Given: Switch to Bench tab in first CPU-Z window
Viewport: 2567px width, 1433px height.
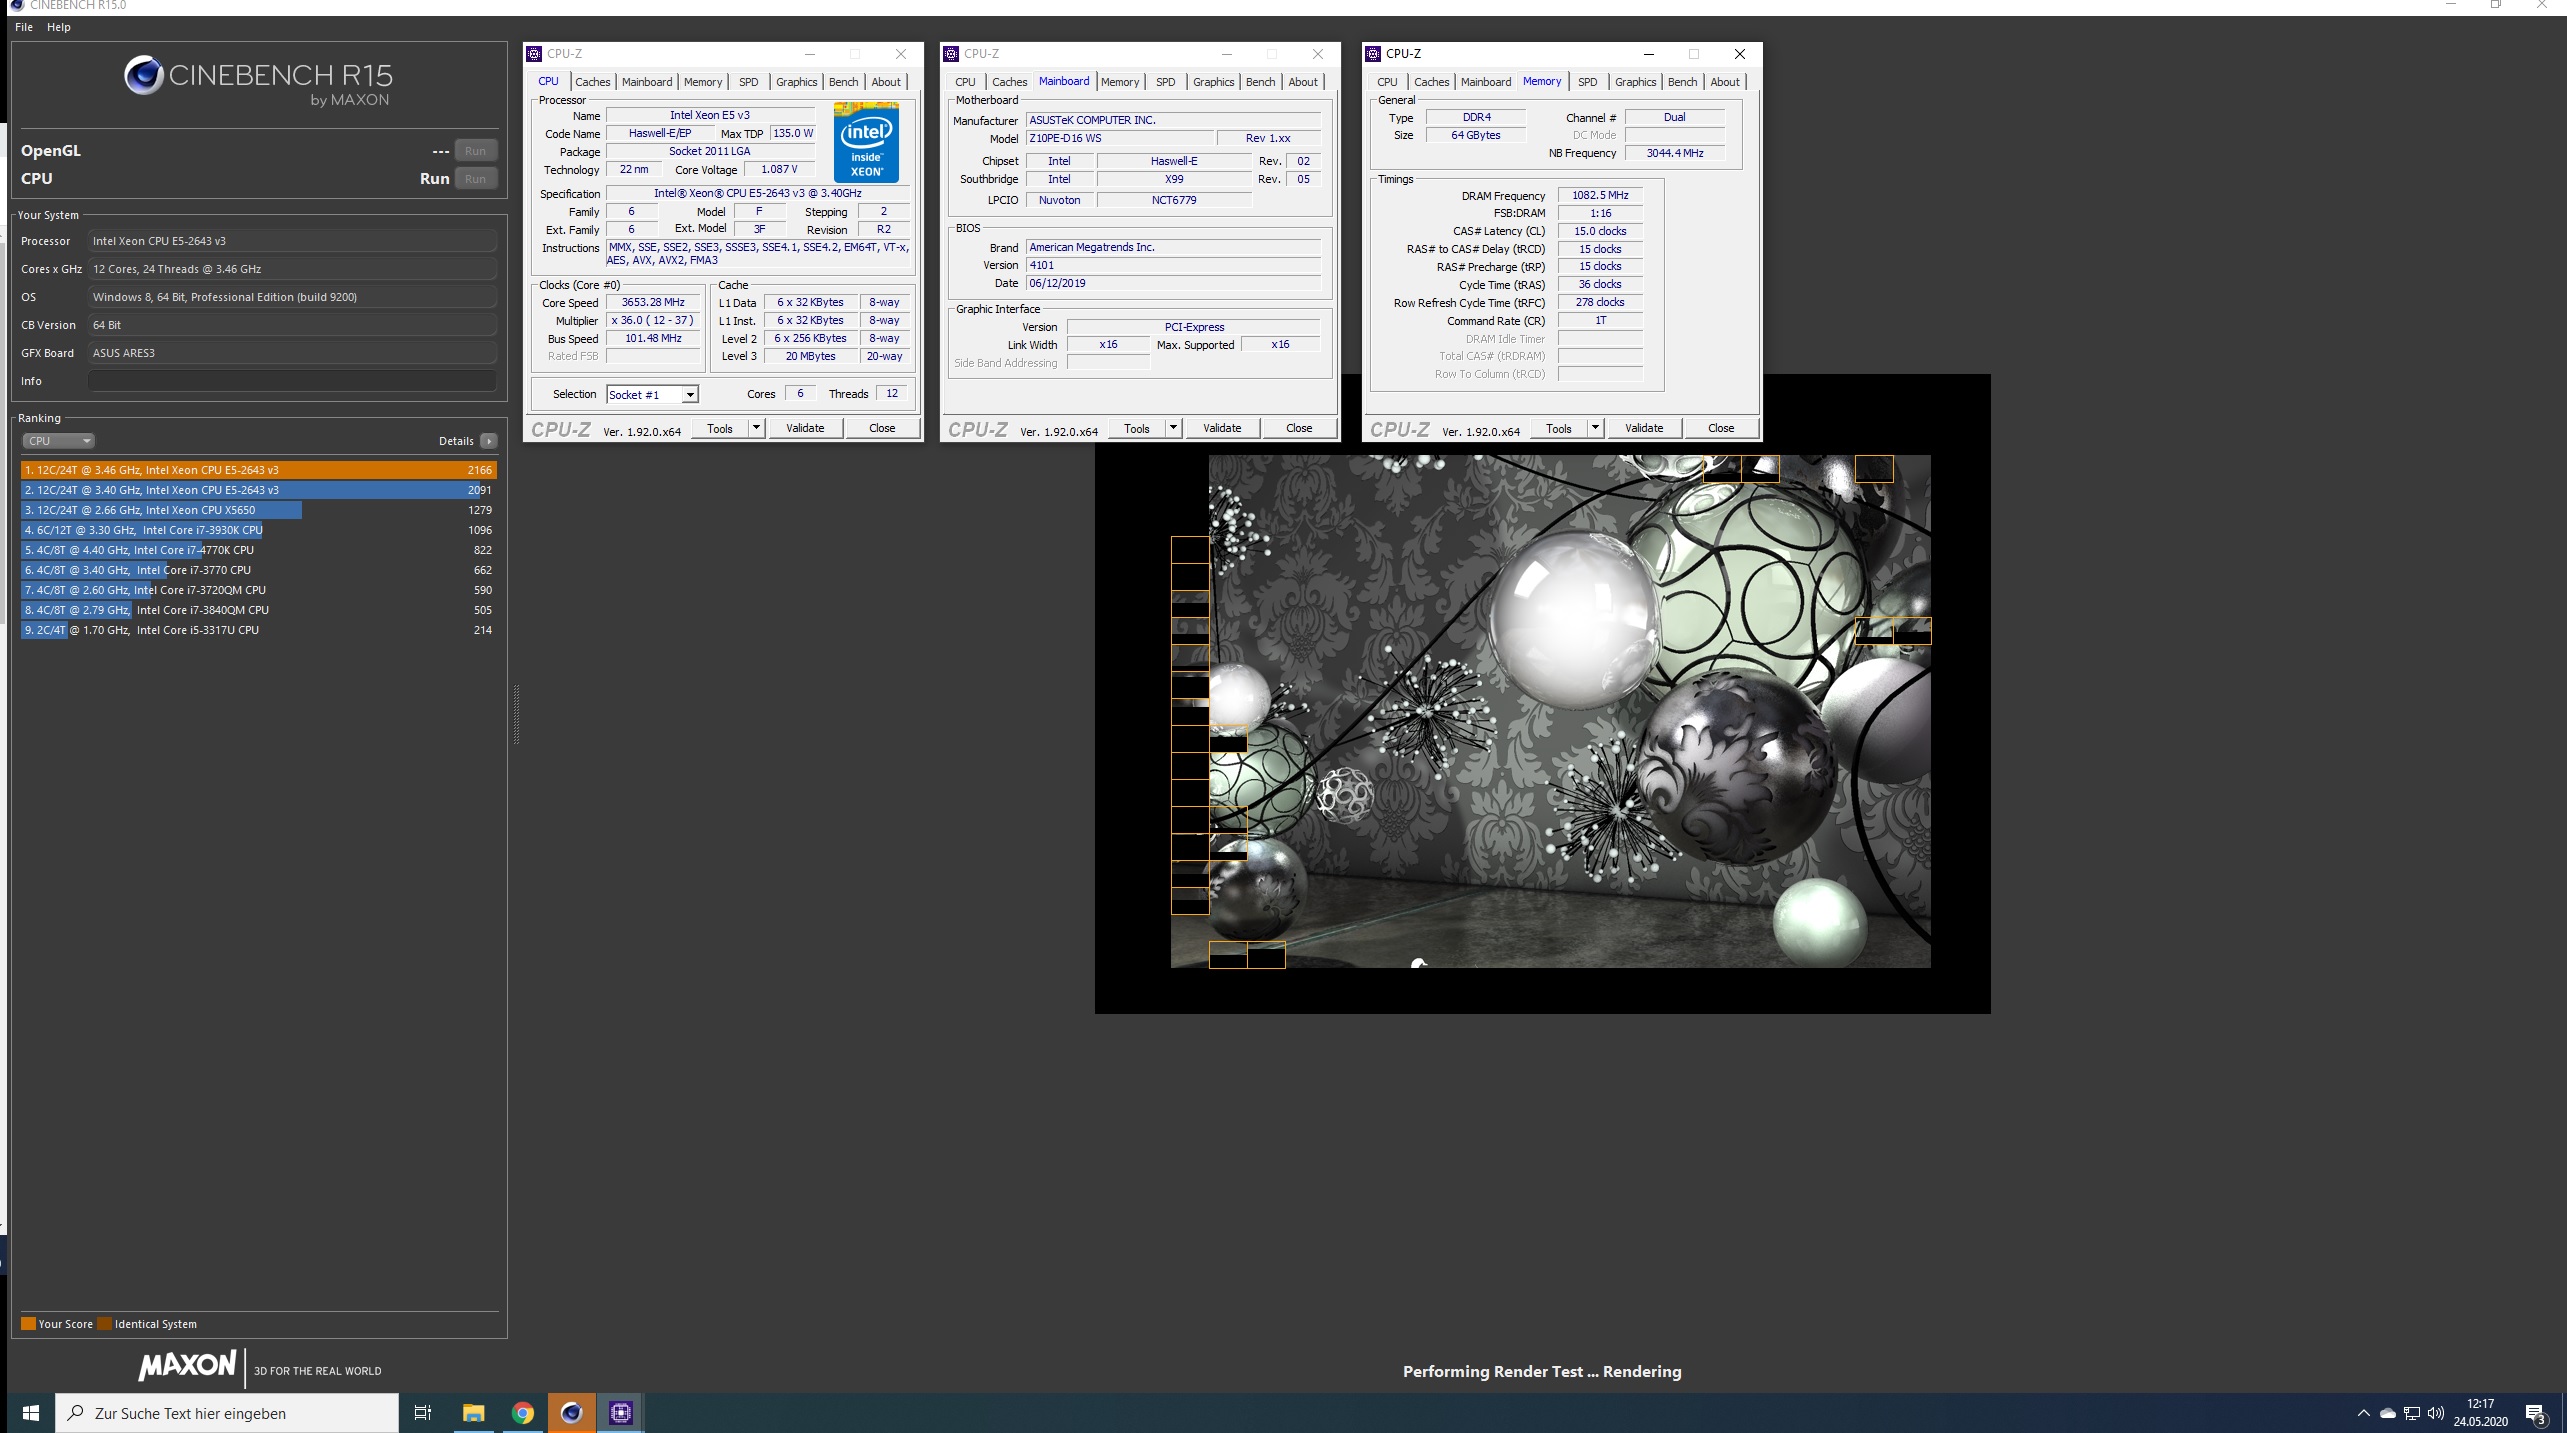Looking at the screenshot, I should click(844, 82).
